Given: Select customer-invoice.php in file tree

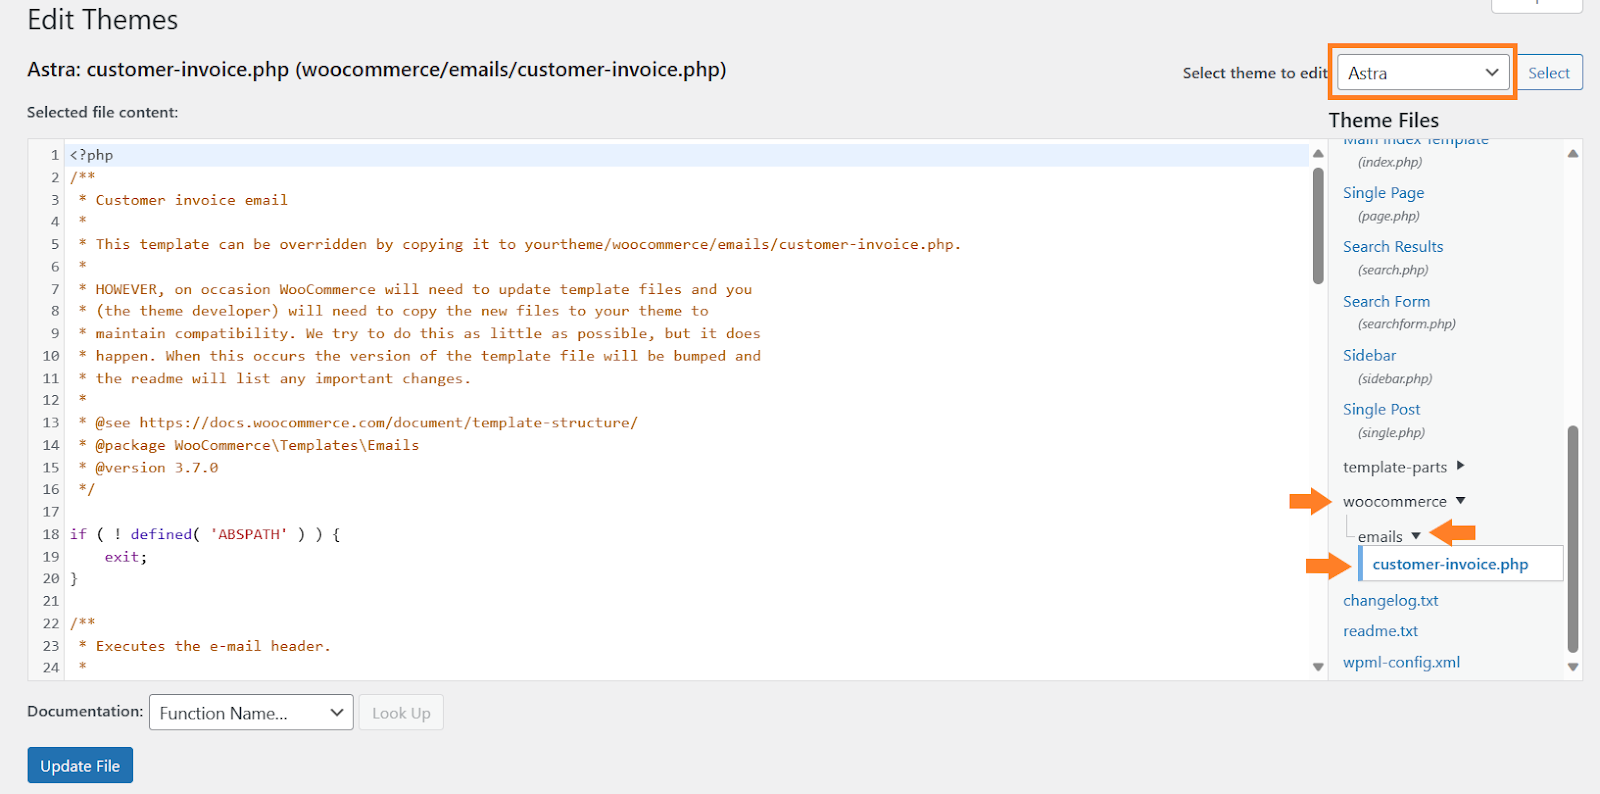Looking at the screenshot, I should (1460, 564).
